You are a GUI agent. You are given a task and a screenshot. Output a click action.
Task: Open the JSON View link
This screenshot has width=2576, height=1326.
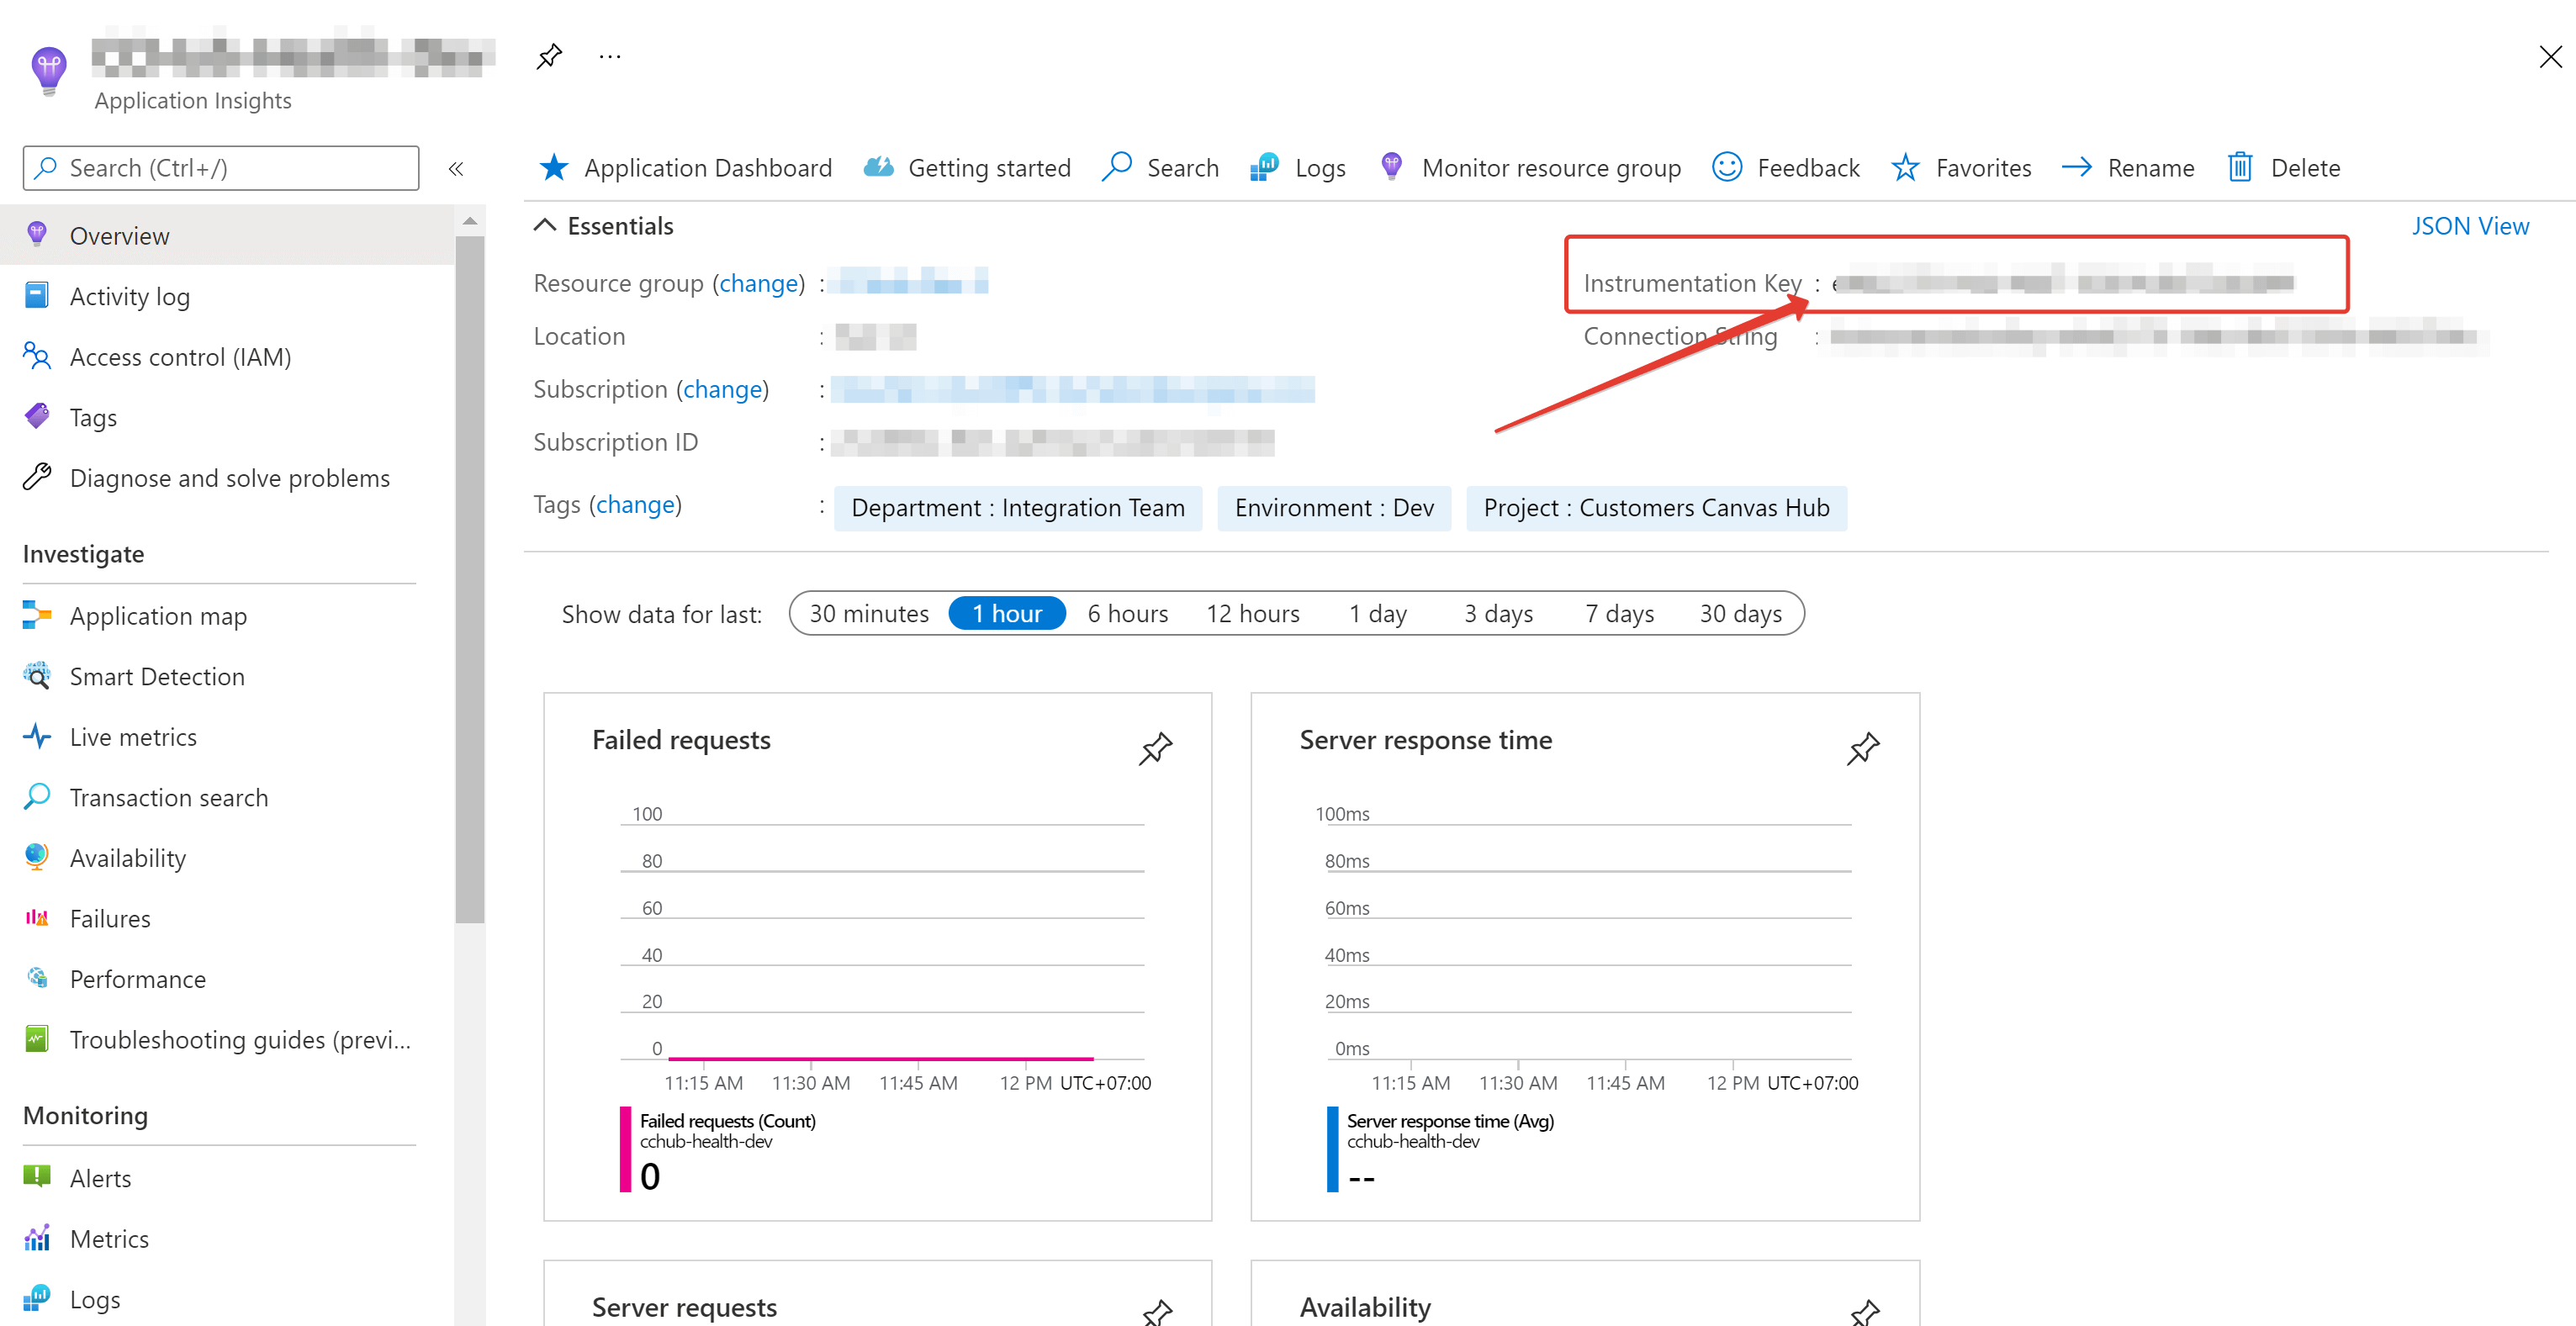click(x=2469, y=226)
